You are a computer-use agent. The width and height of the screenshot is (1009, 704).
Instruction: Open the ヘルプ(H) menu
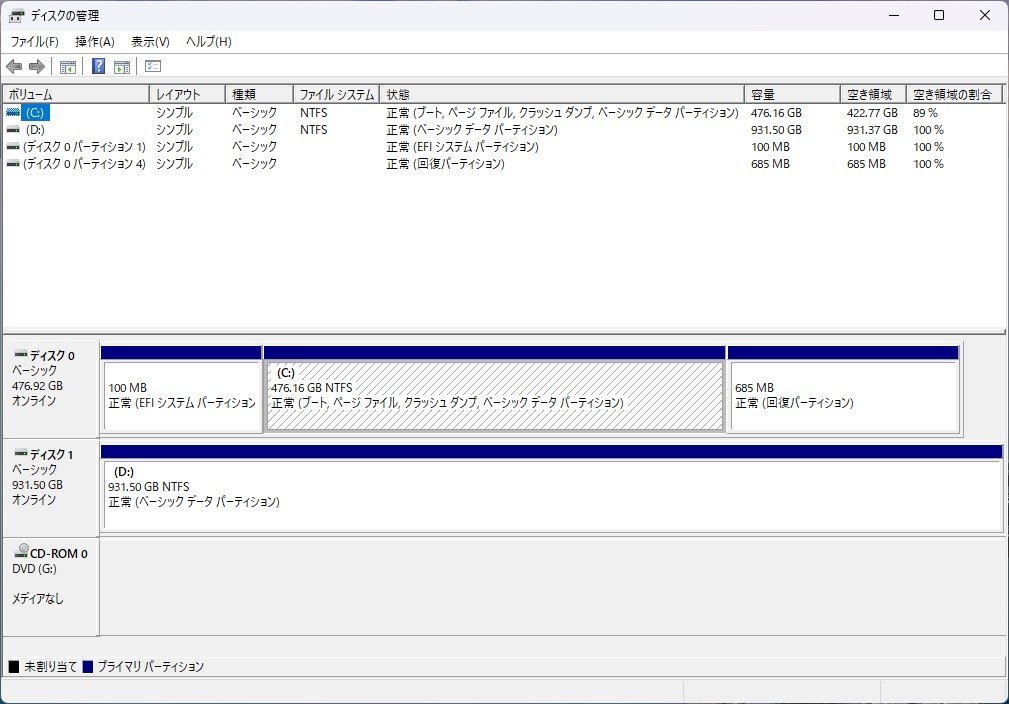tap(208, 42)
